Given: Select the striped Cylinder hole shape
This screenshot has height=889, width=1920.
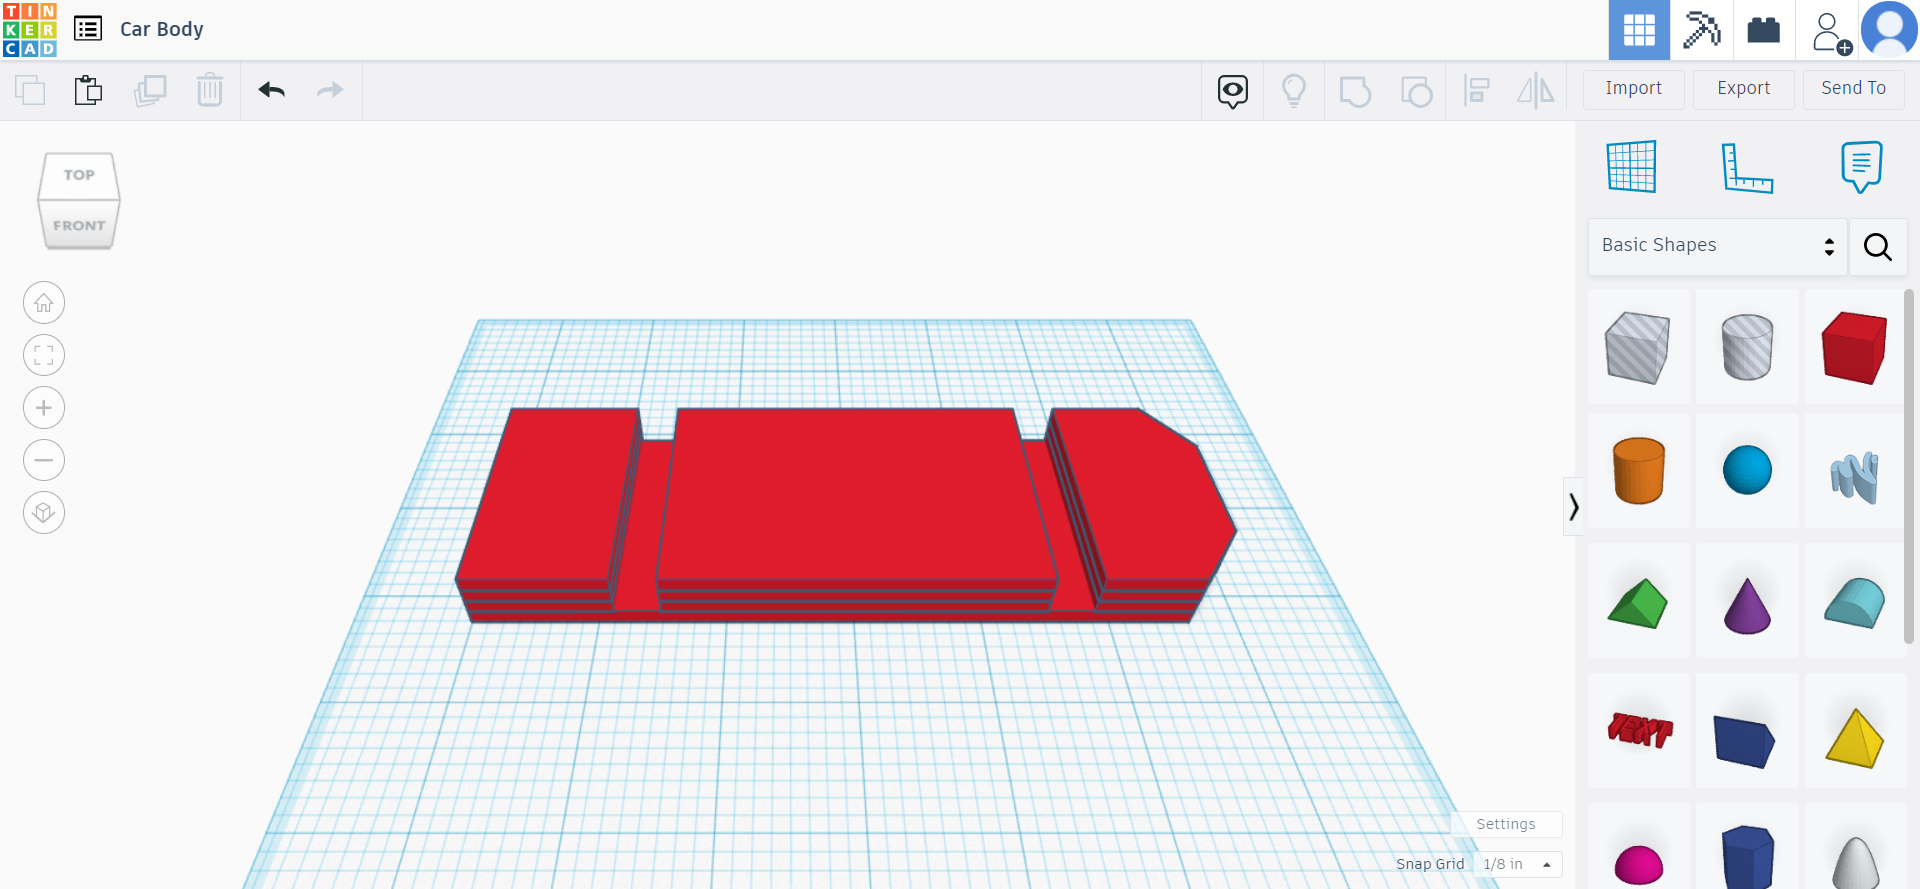Looking at the screenshot, I should click(1747, 347).
